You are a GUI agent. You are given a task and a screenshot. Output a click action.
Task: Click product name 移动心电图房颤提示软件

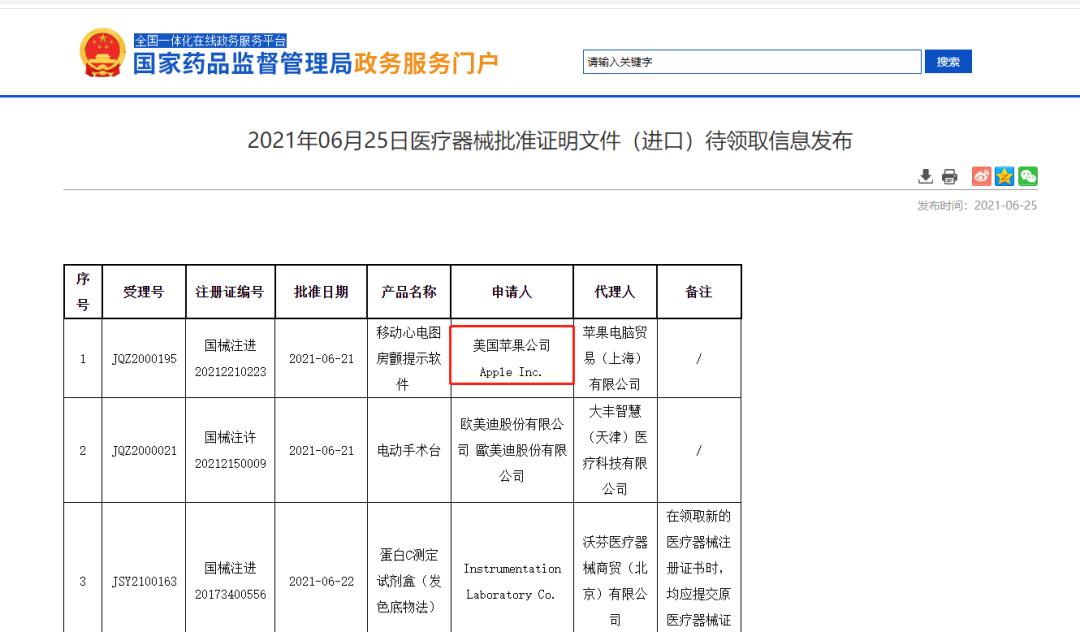[410, 357]
